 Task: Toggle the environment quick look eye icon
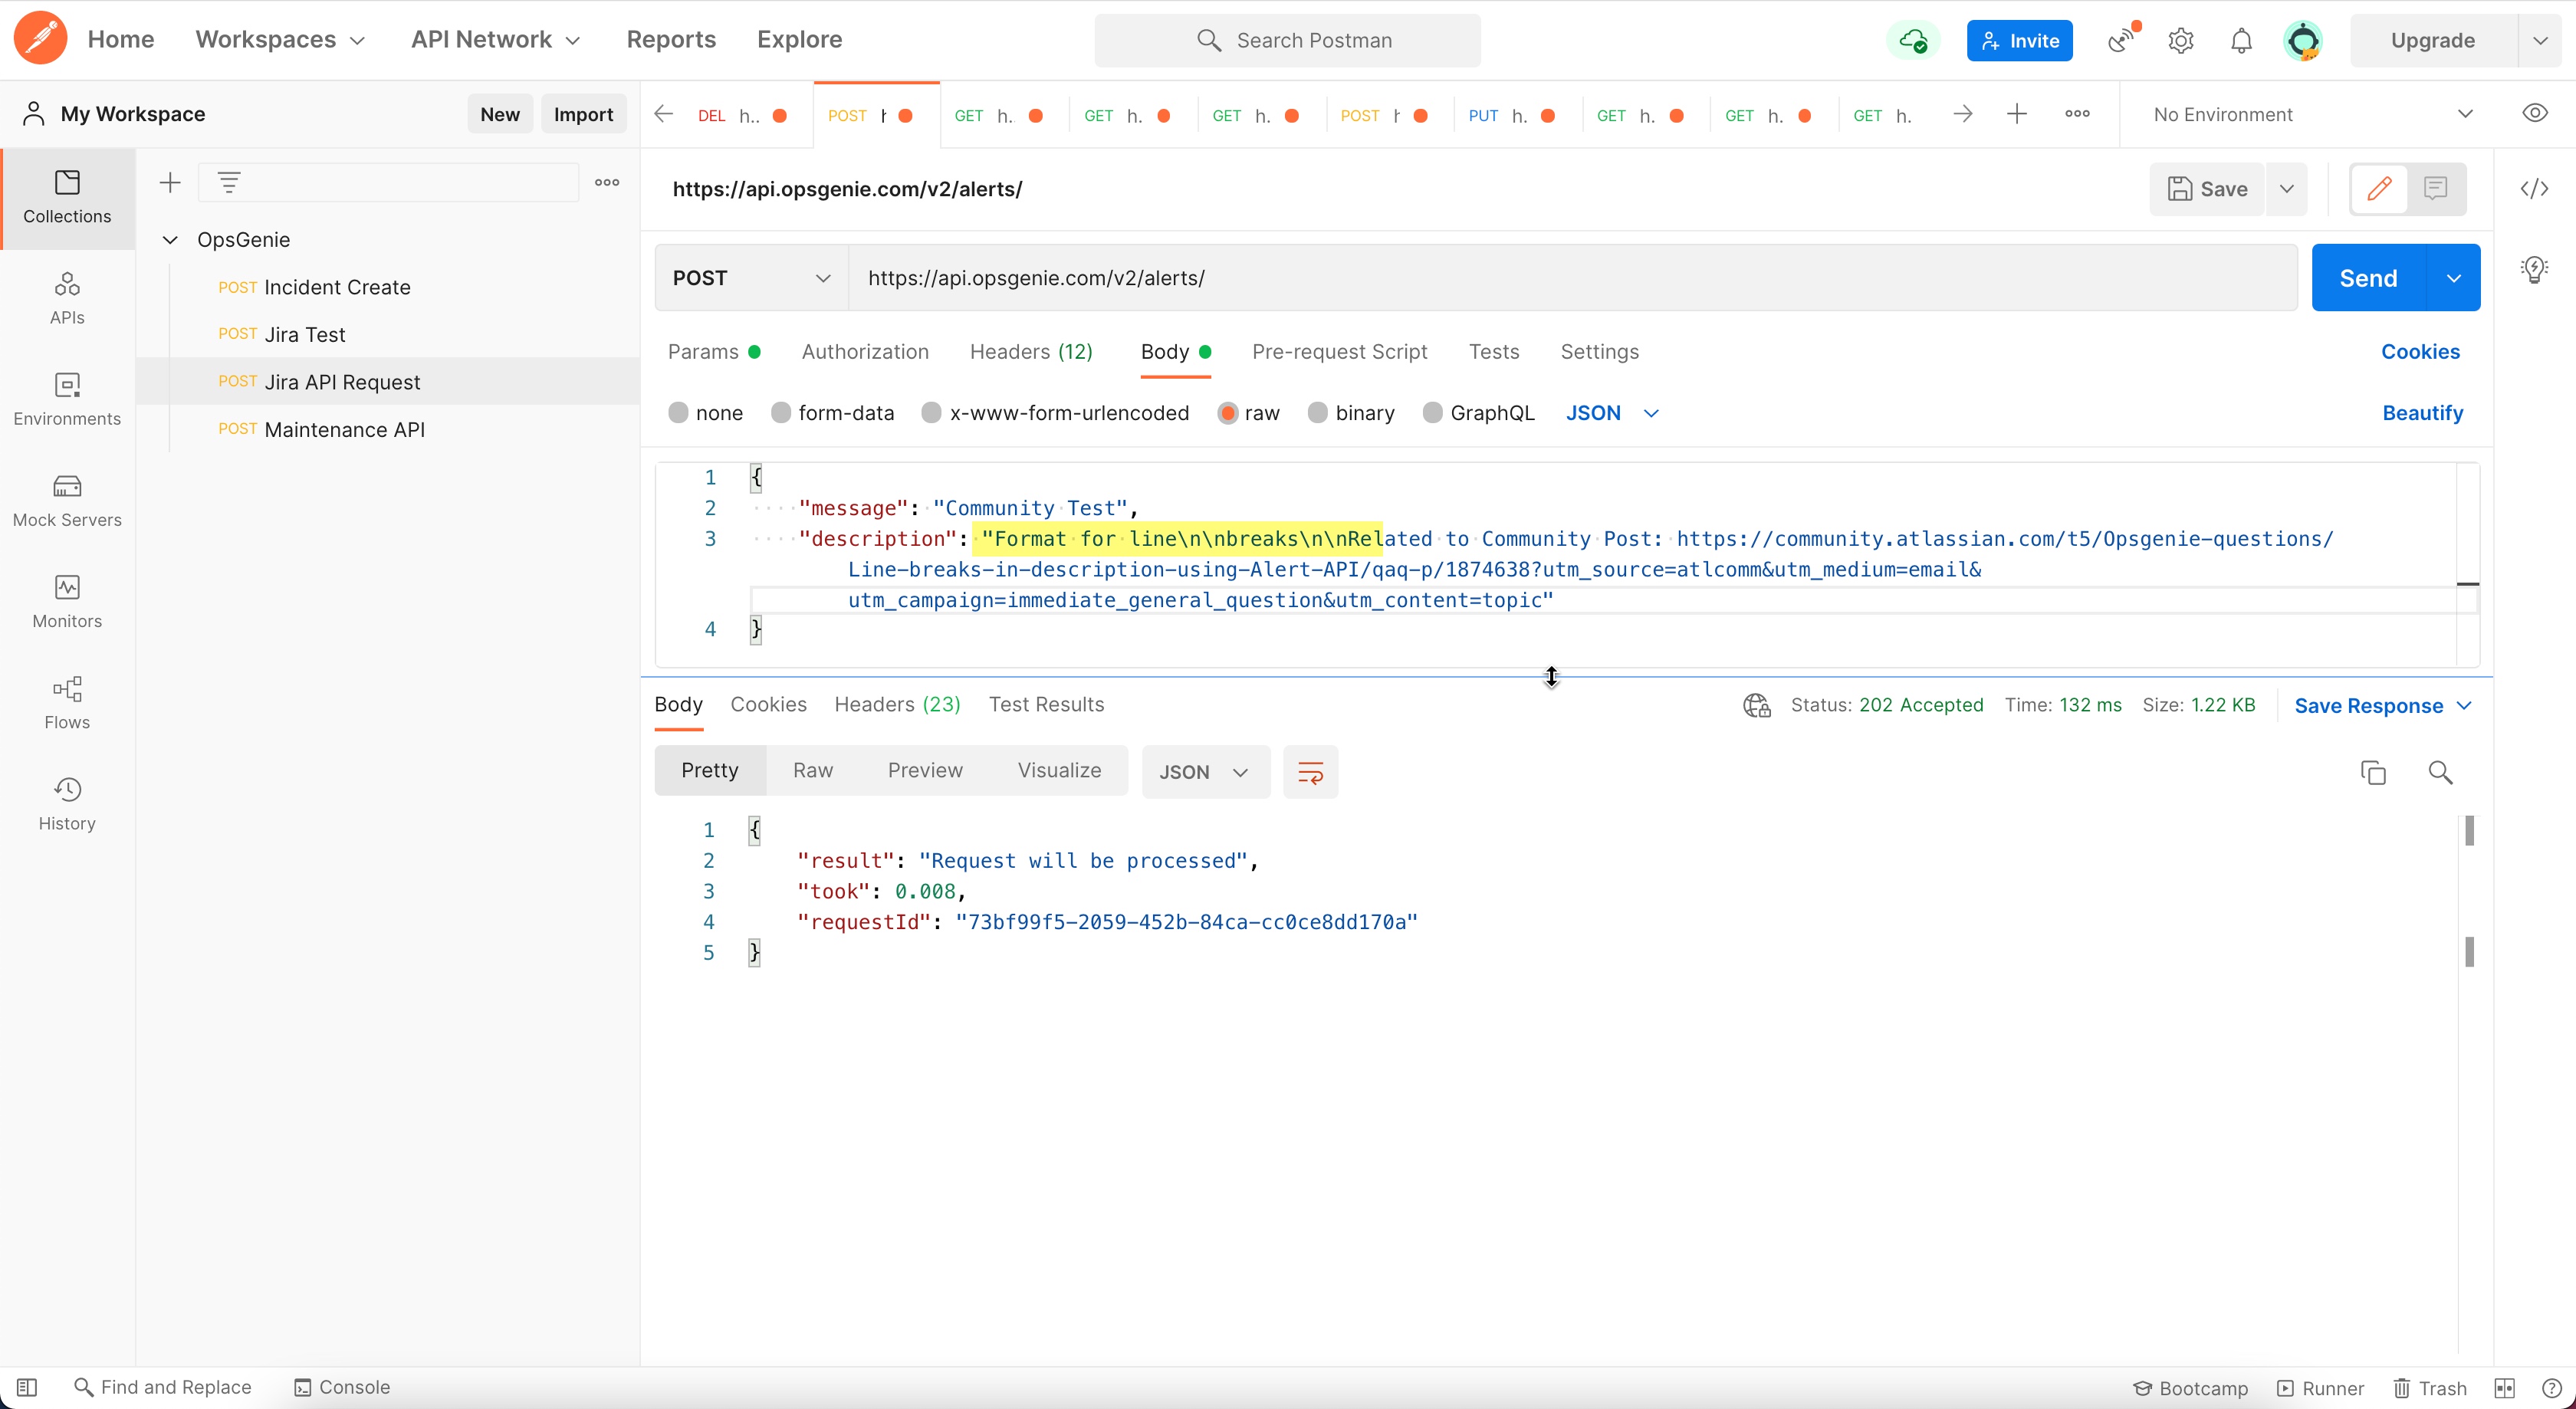2536,113
